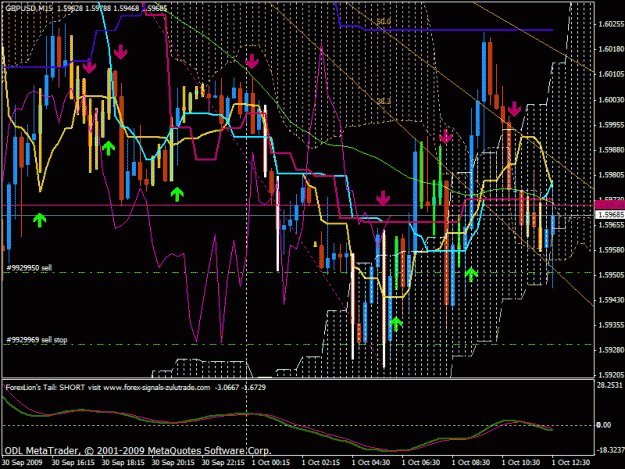Screen dimensions: 625x469
Task: Click the 1 Oct 04:30 time label
Action: 371,463
